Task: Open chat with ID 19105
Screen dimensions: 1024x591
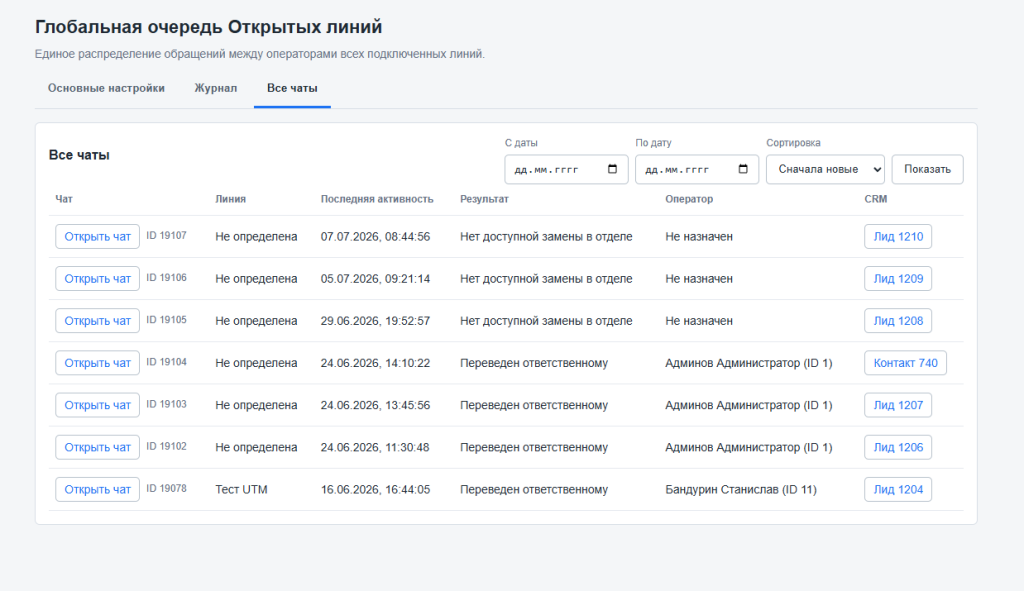Action: [x=97, y=321]
